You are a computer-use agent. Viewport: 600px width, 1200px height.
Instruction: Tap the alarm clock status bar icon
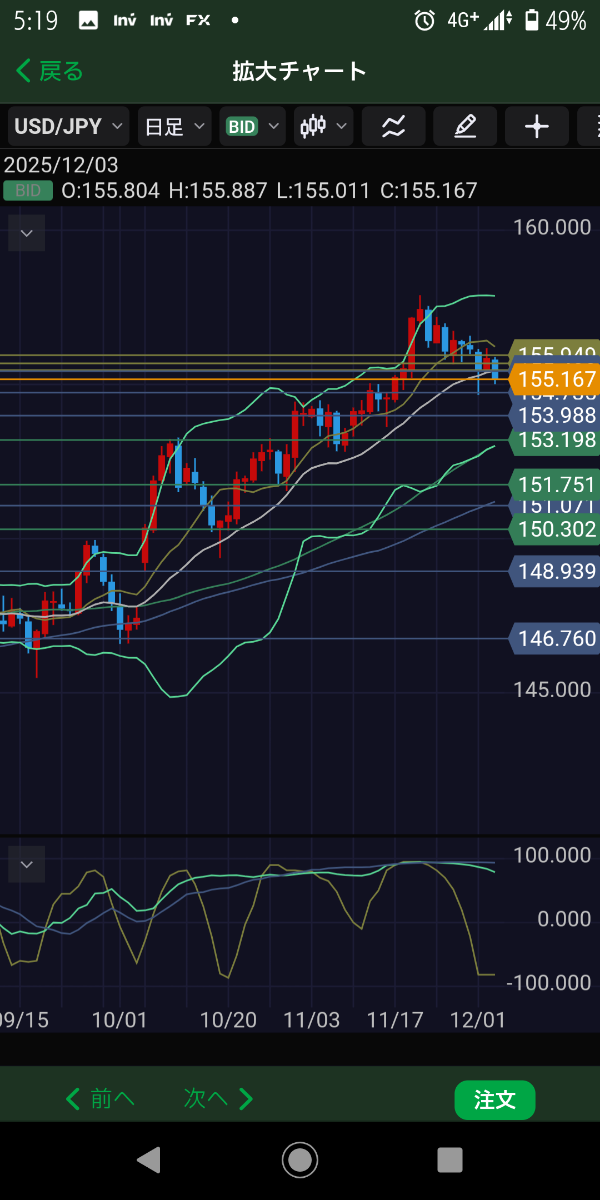pyautogui.click(x=425, y=20)
